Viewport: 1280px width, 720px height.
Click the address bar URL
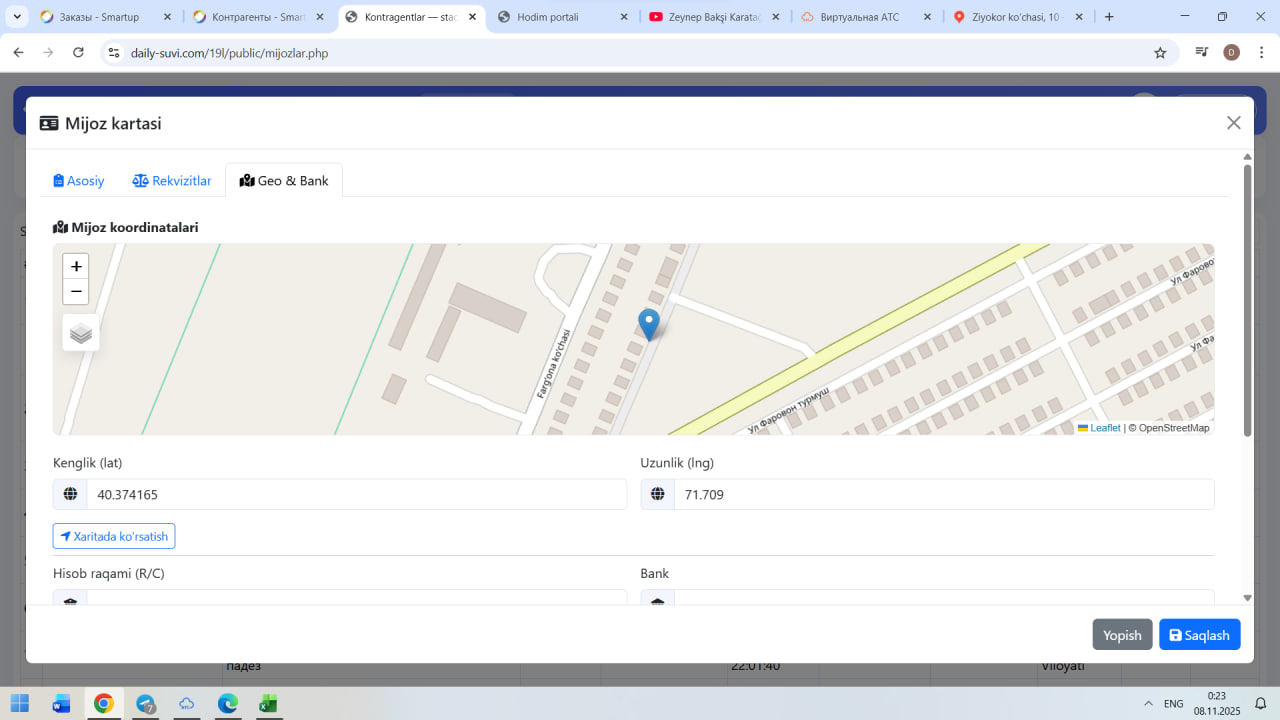coord(229,53)
